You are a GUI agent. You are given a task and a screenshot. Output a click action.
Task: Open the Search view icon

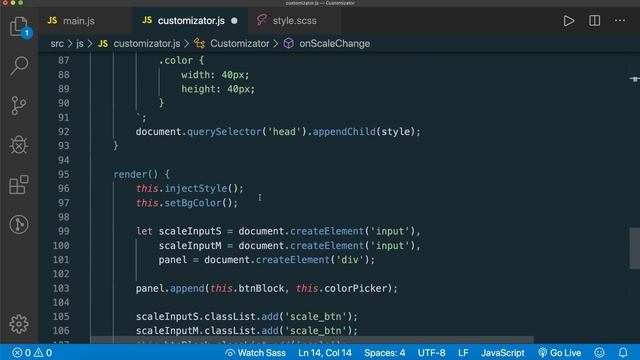coord(19,66)
